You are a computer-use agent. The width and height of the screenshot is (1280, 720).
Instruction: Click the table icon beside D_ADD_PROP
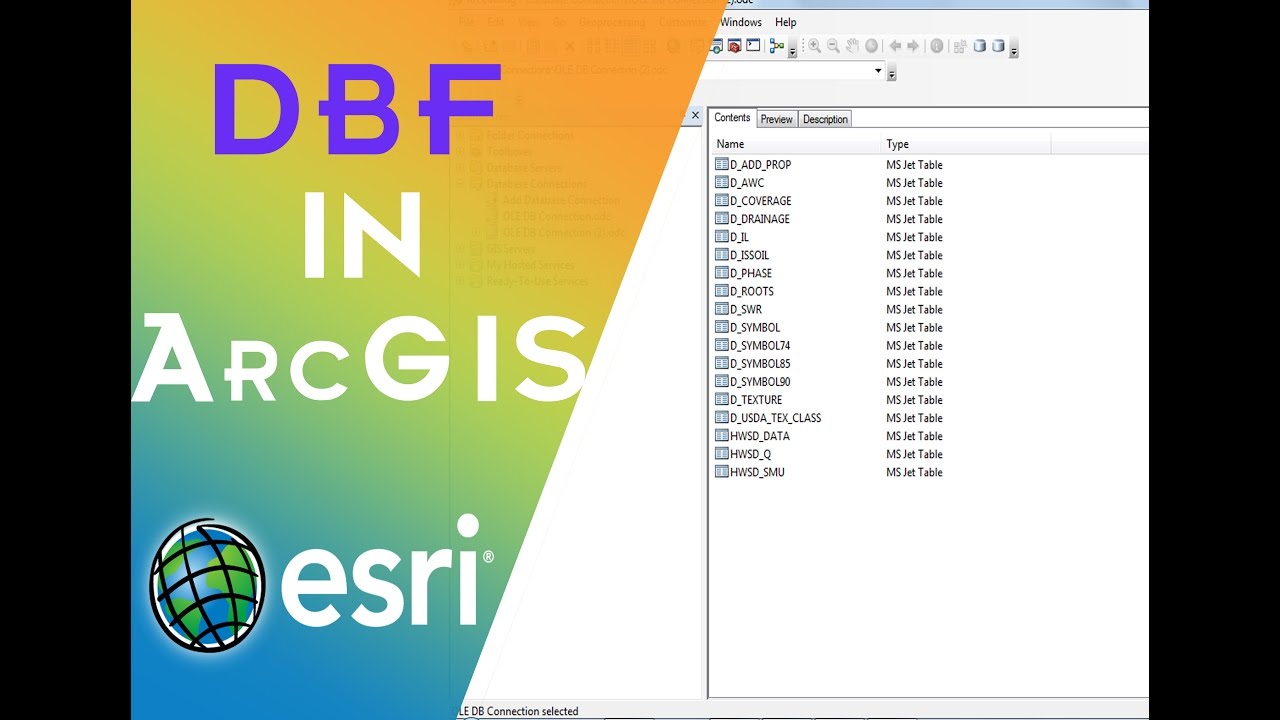coord(722,165)
